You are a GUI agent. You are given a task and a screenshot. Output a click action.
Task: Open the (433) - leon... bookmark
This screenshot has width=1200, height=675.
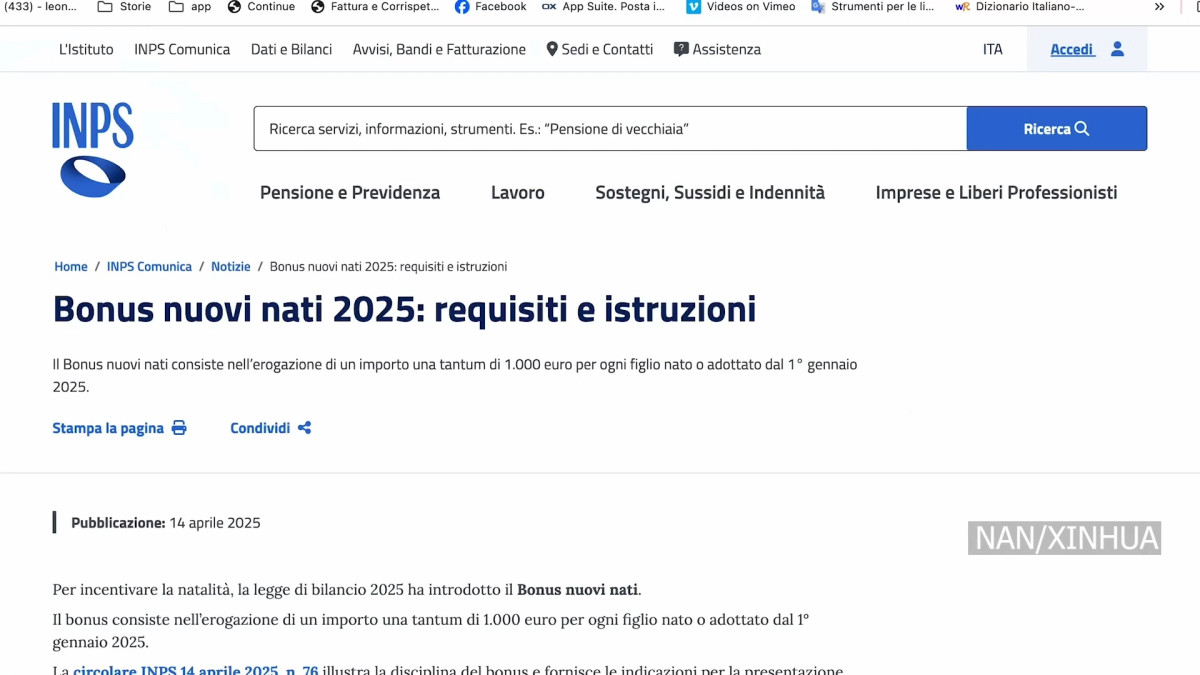point(40,6)
